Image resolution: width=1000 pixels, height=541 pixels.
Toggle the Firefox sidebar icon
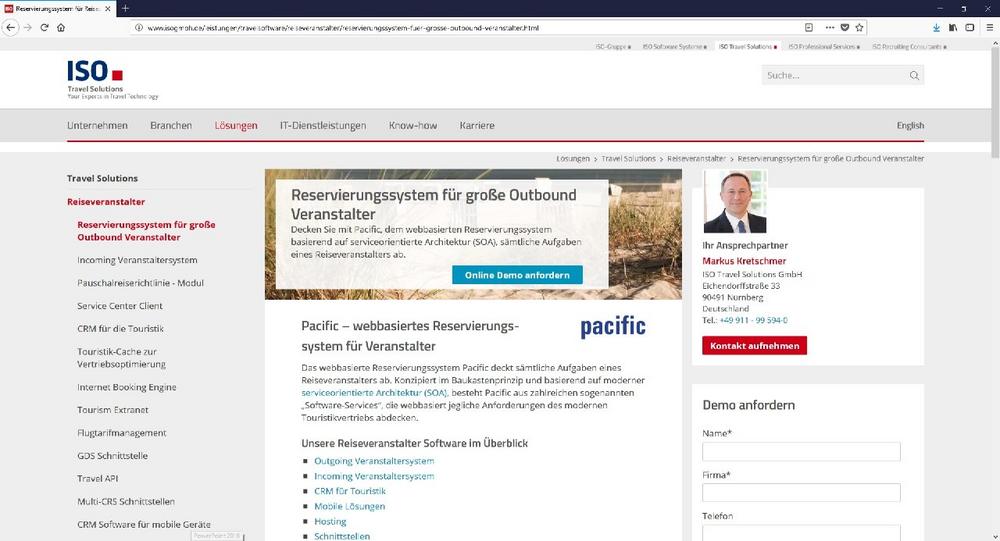point(969,27)
